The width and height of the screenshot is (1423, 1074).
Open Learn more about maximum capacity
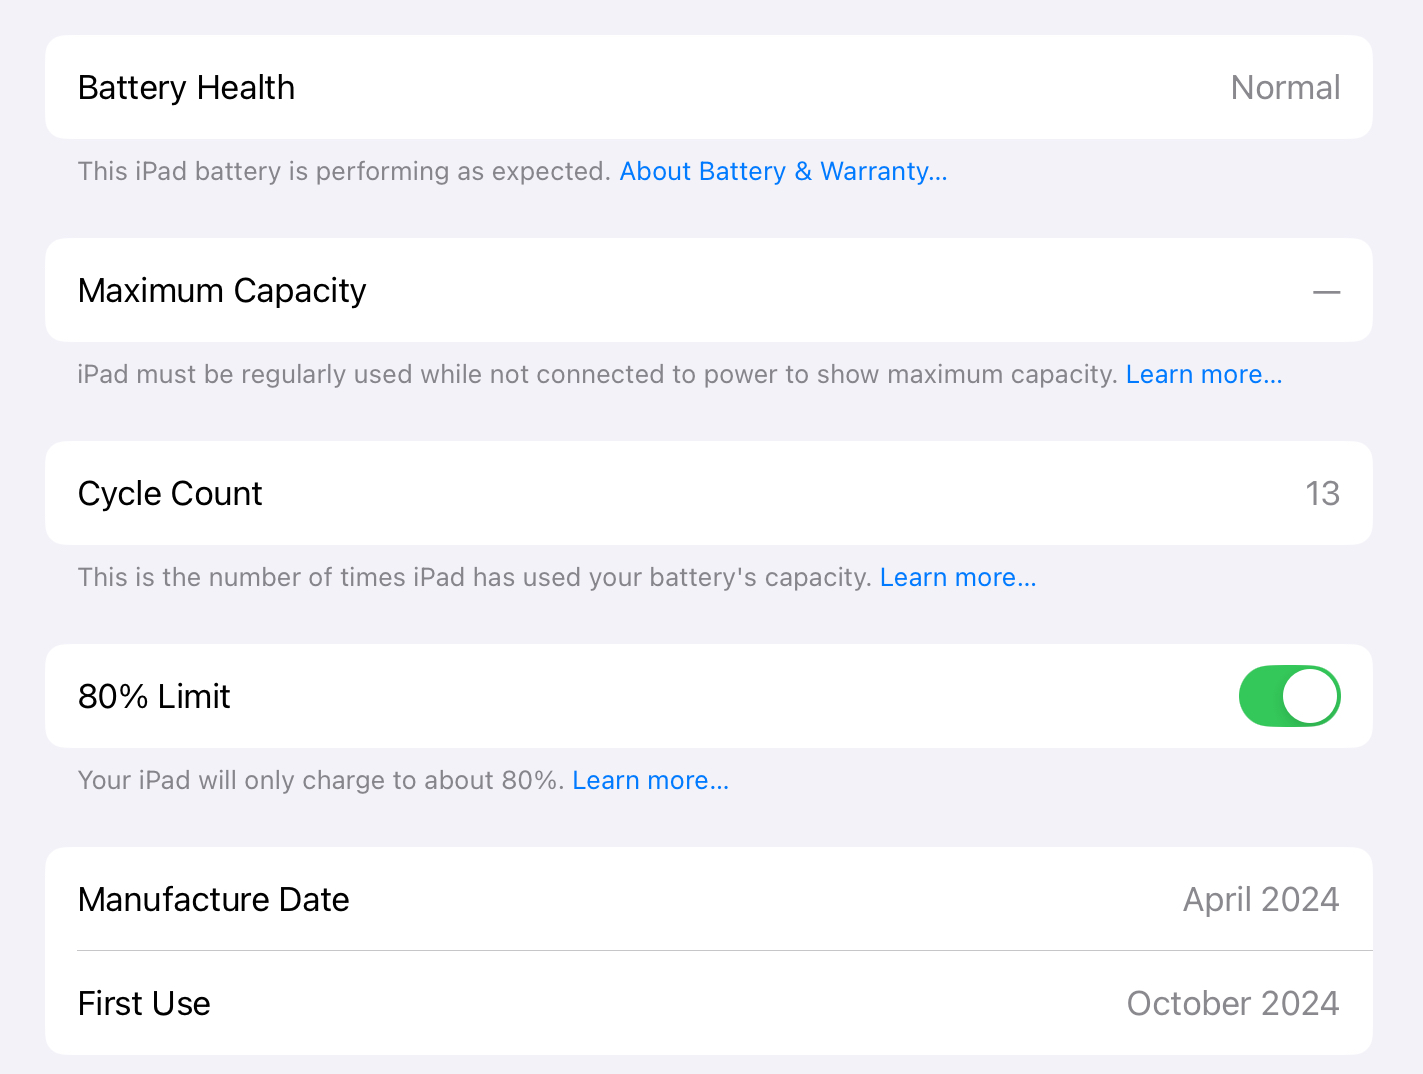click(1204, 375)
